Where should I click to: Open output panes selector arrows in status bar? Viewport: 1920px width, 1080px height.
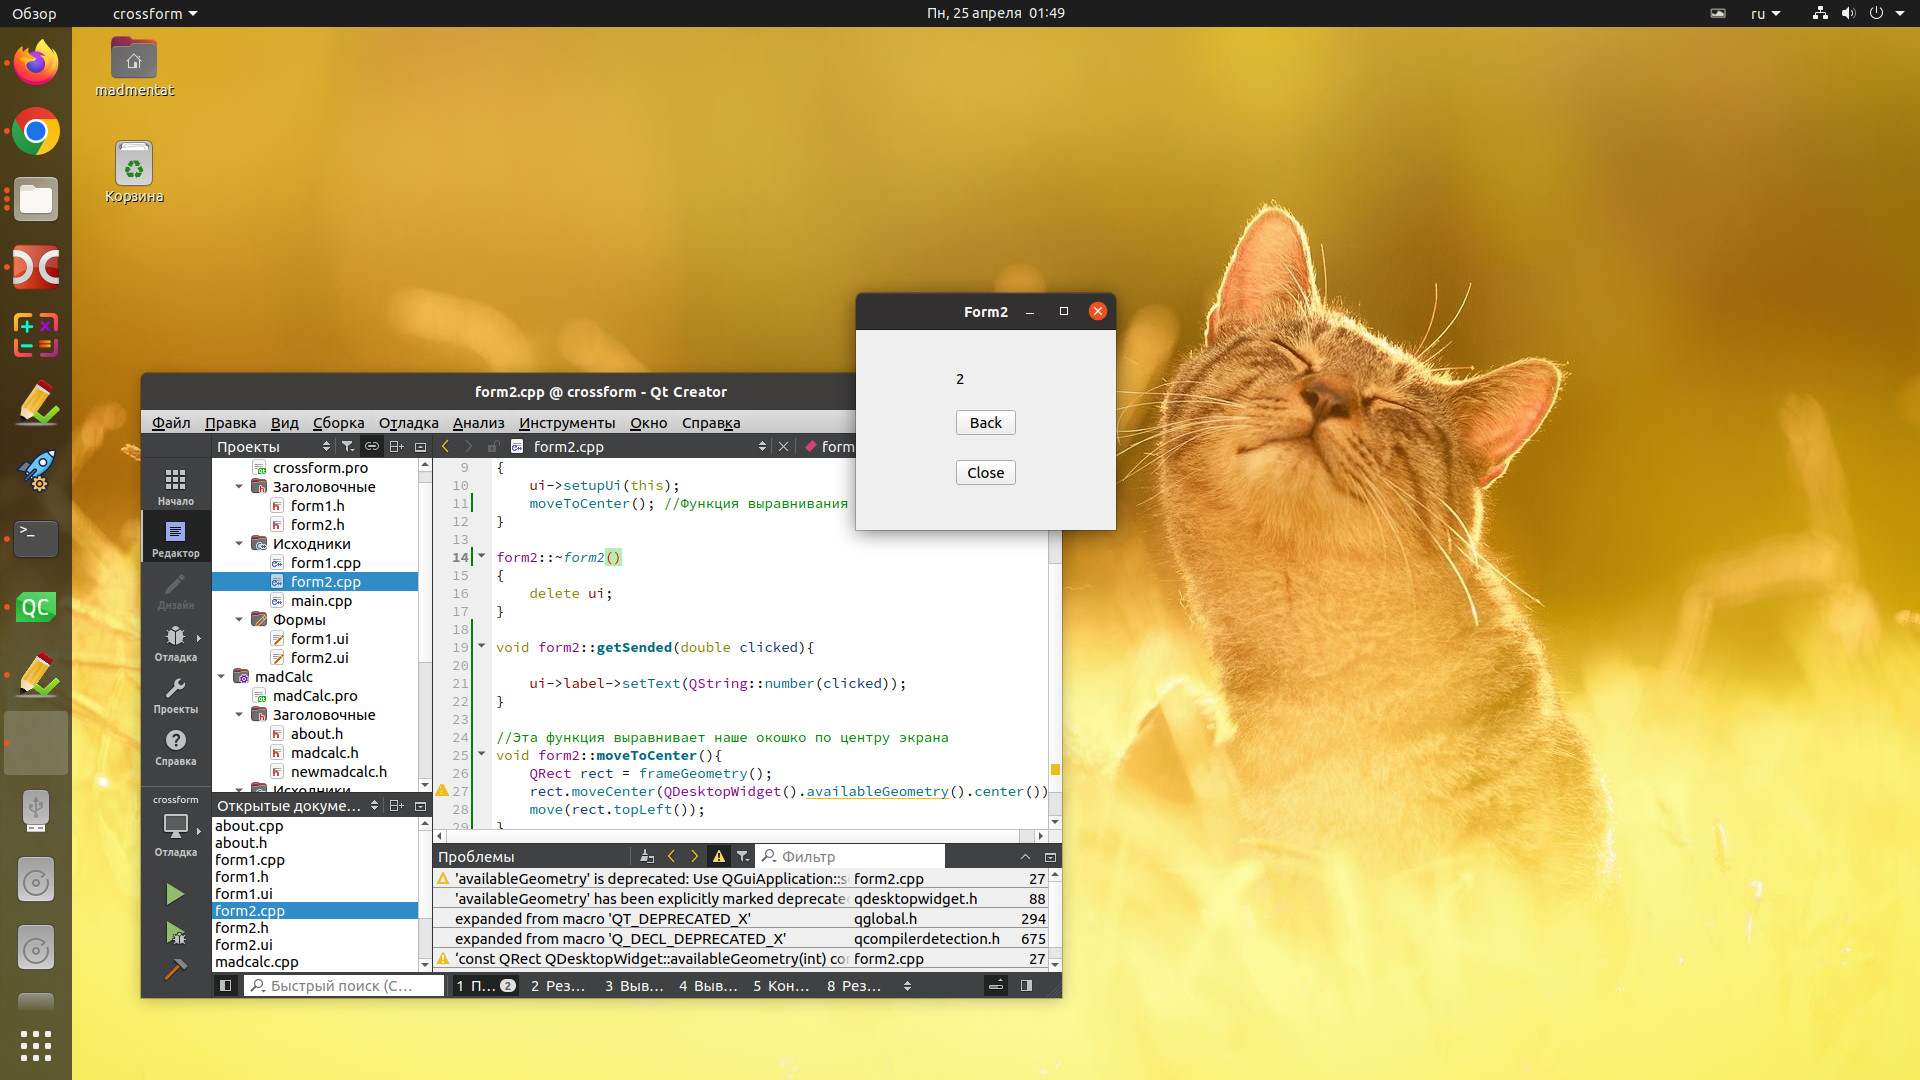(907, 986)
